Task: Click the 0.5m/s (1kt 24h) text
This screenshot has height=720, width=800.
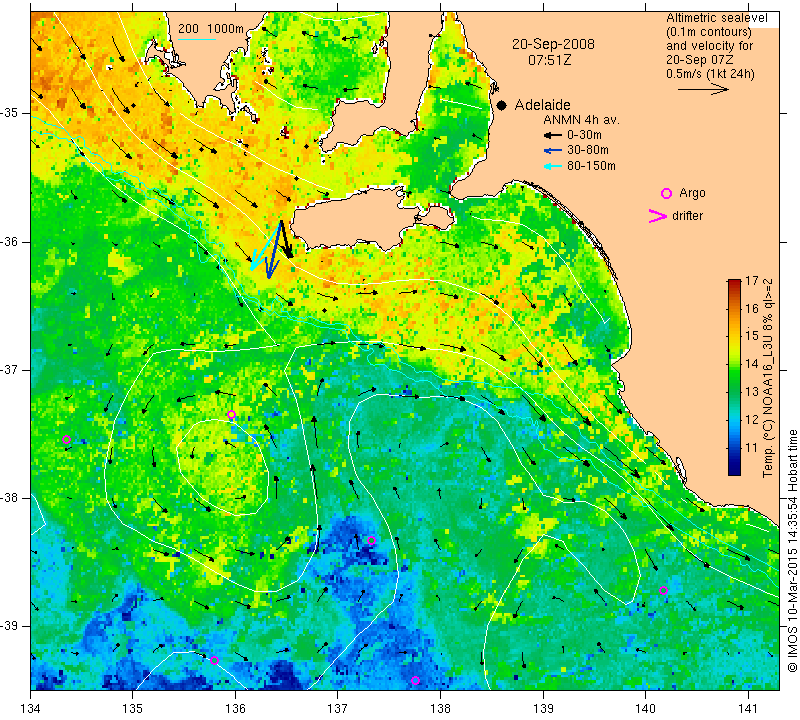Action: click(710, 73)
